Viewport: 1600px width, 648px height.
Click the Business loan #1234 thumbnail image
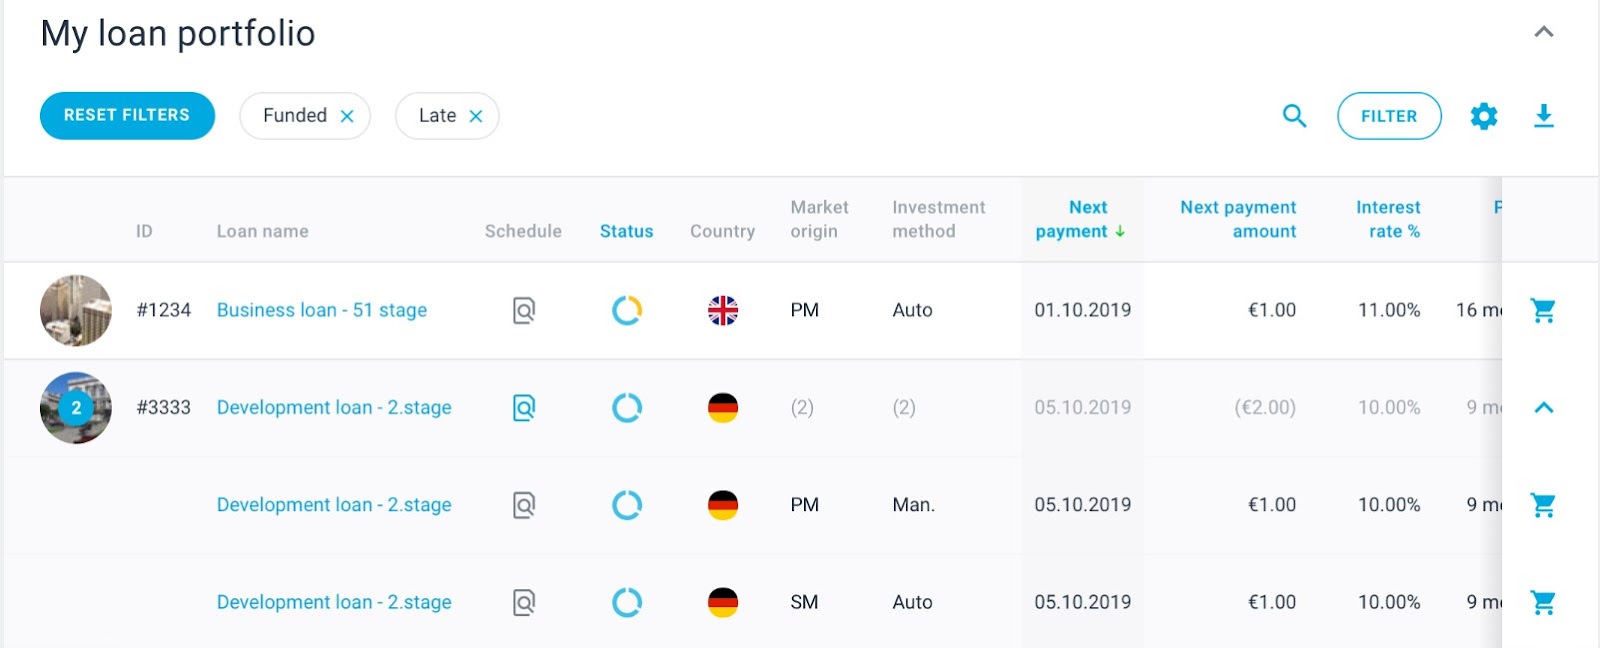76,310
